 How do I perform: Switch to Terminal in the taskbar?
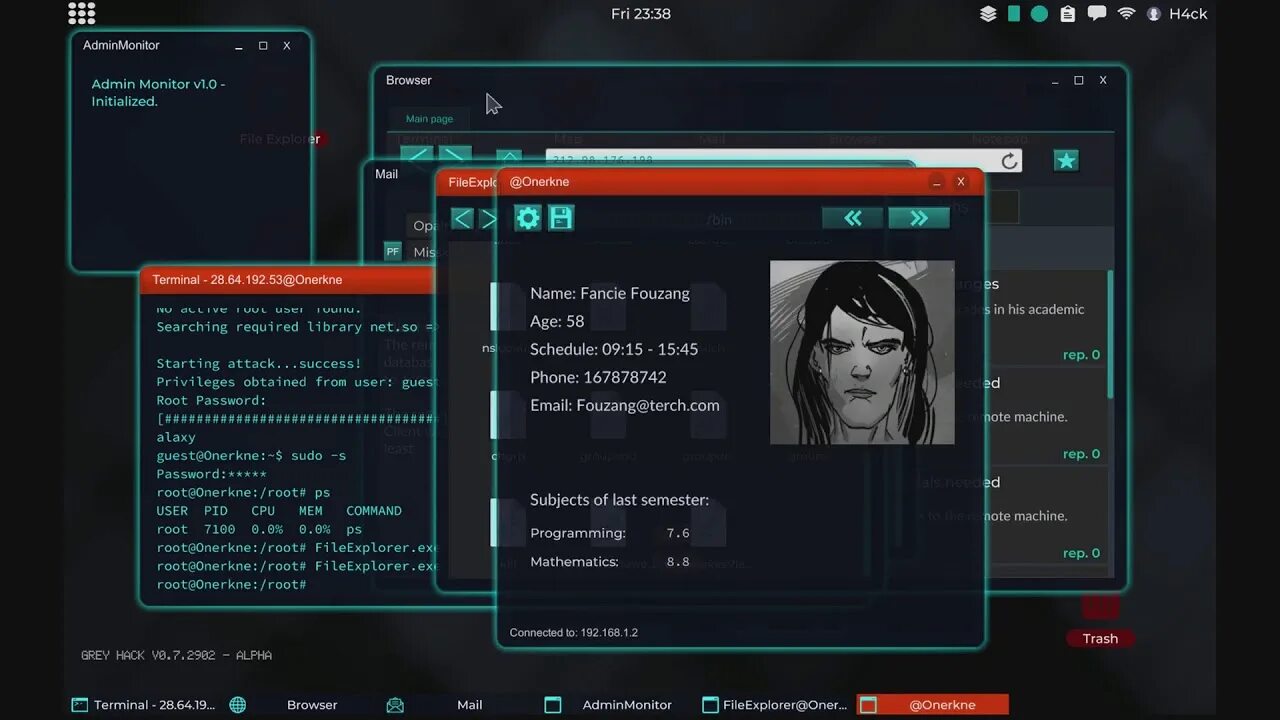click(x=144, y=705)
